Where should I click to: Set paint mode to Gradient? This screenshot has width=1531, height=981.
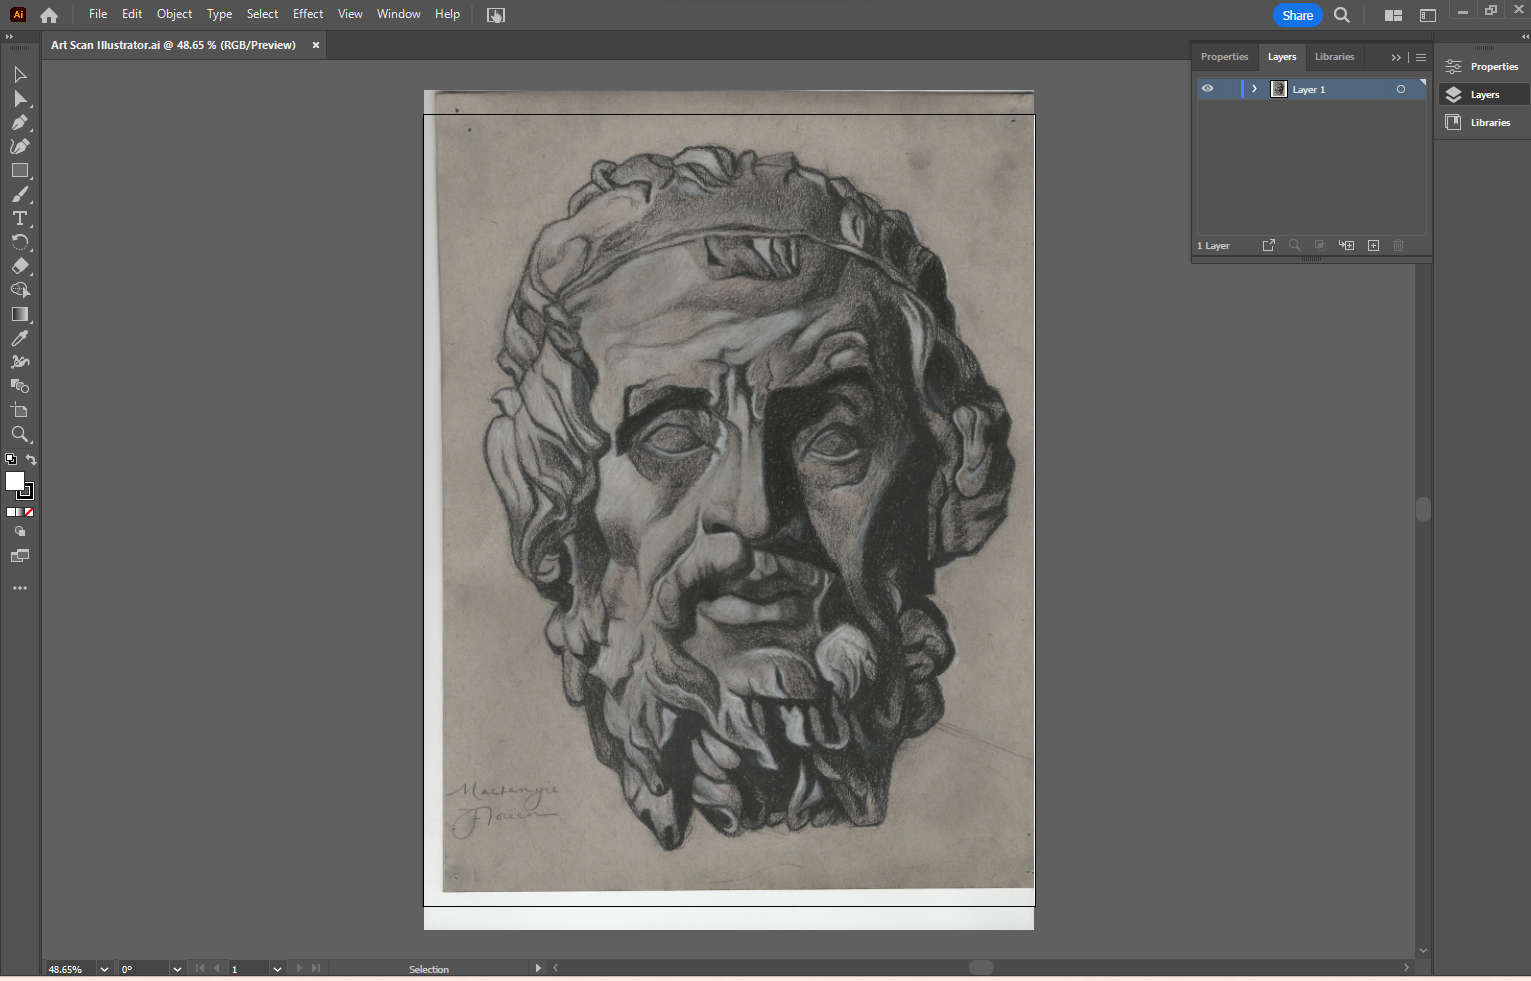pyautogui.click(x=20, y=512)
